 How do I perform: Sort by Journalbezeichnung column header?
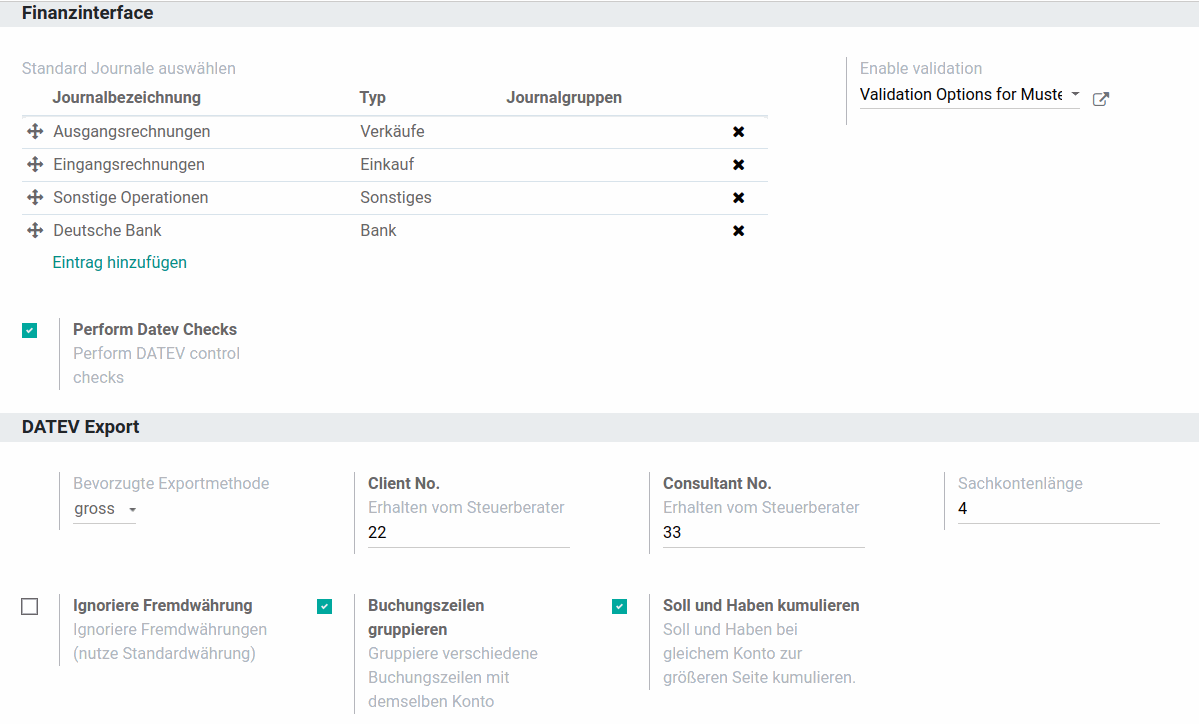click(x=126, y=98)
